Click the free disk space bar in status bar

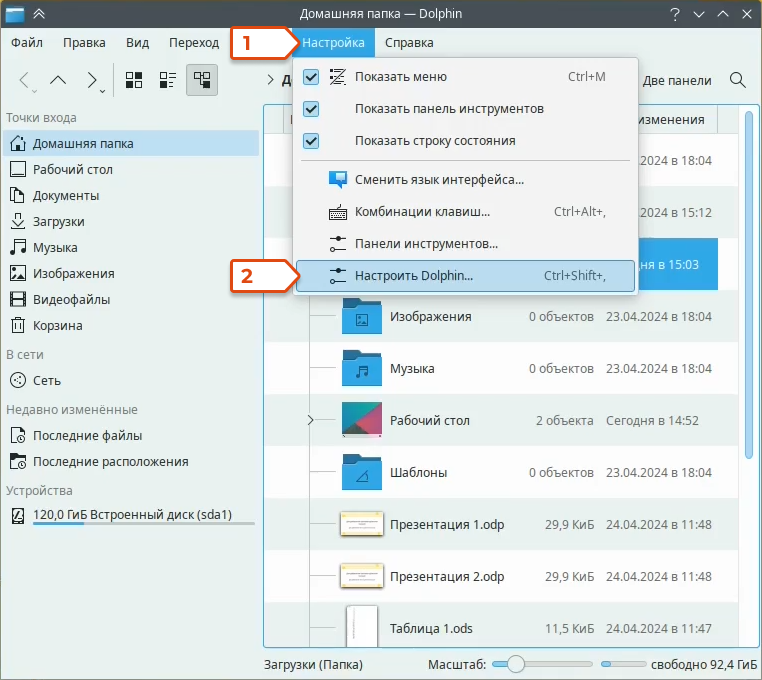(x=623, y=664)
